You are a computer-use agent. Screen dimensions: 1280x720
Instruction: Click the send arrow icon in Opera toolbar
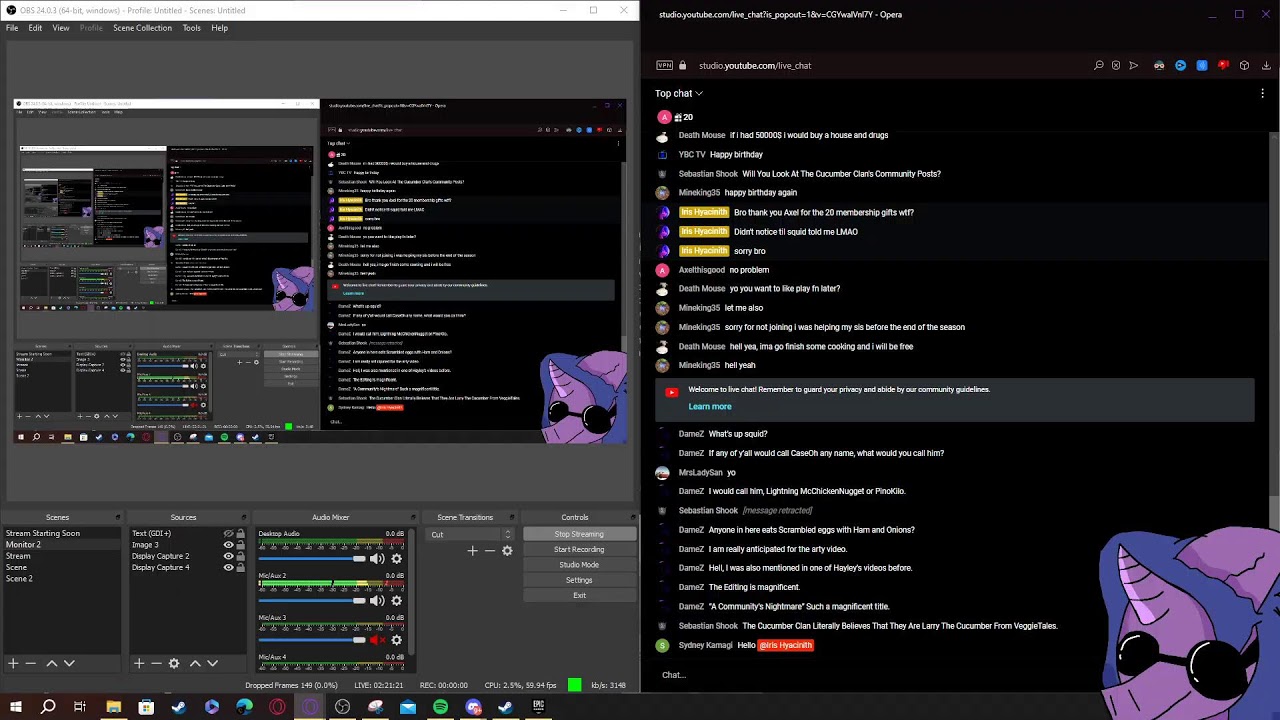[1134, 65]
